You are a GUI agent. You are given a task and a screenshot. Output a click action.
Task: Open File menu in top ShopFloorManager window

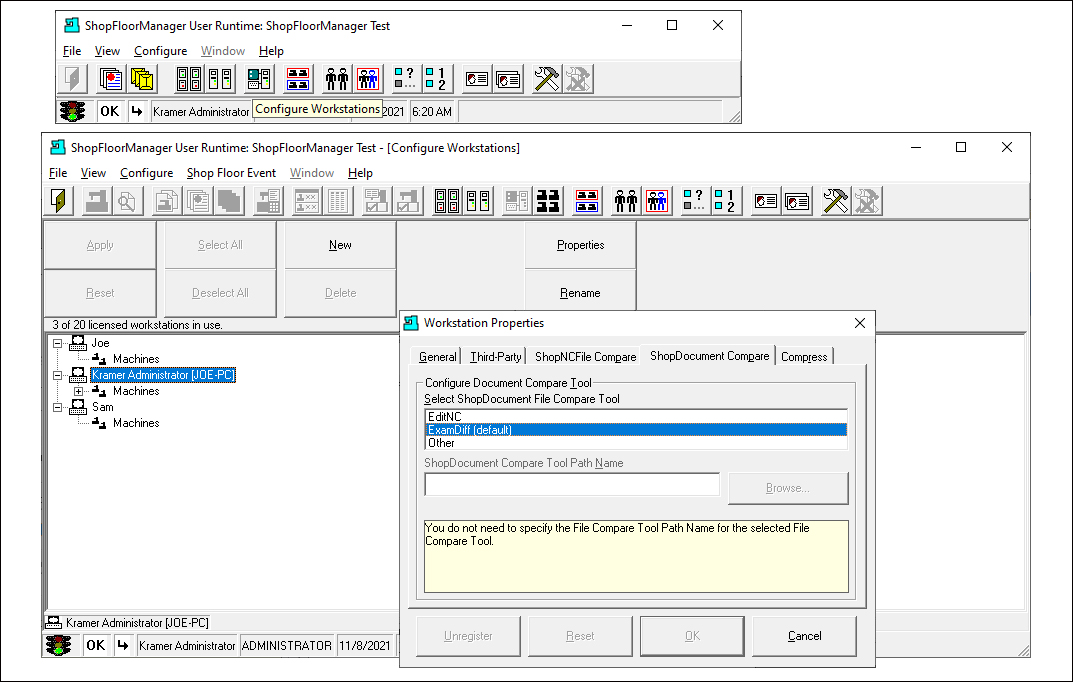(72, 51)
